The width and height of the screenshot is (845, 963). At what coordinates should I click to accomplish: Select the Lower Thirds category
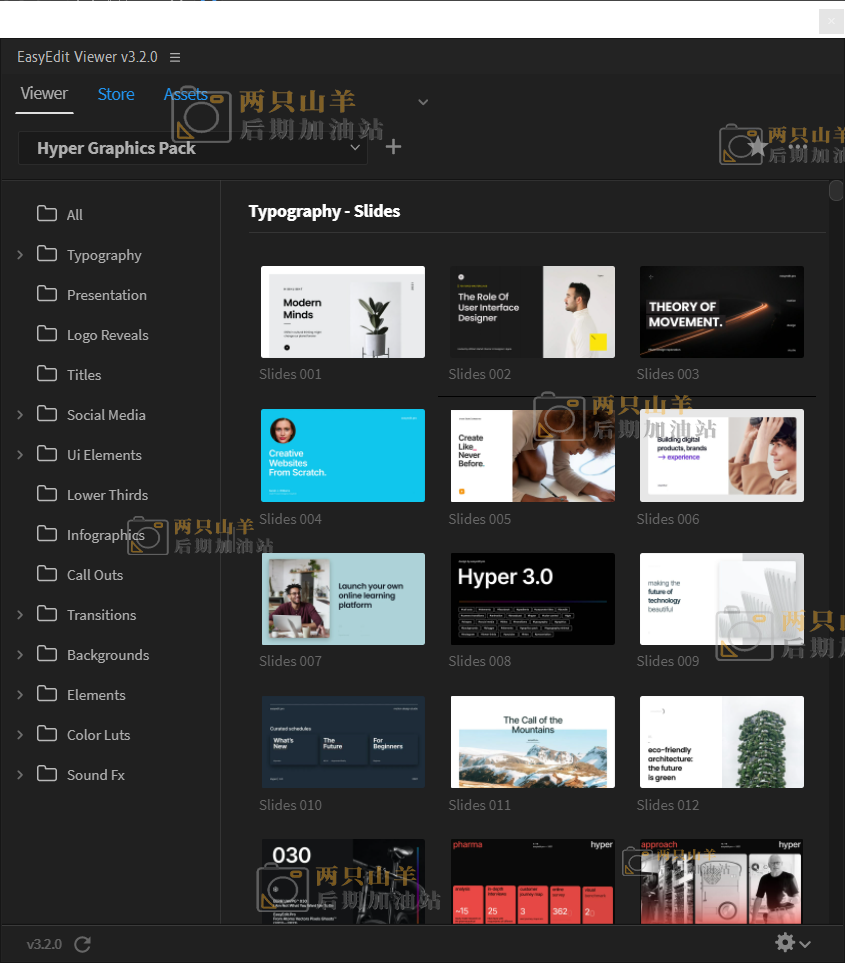107,495
